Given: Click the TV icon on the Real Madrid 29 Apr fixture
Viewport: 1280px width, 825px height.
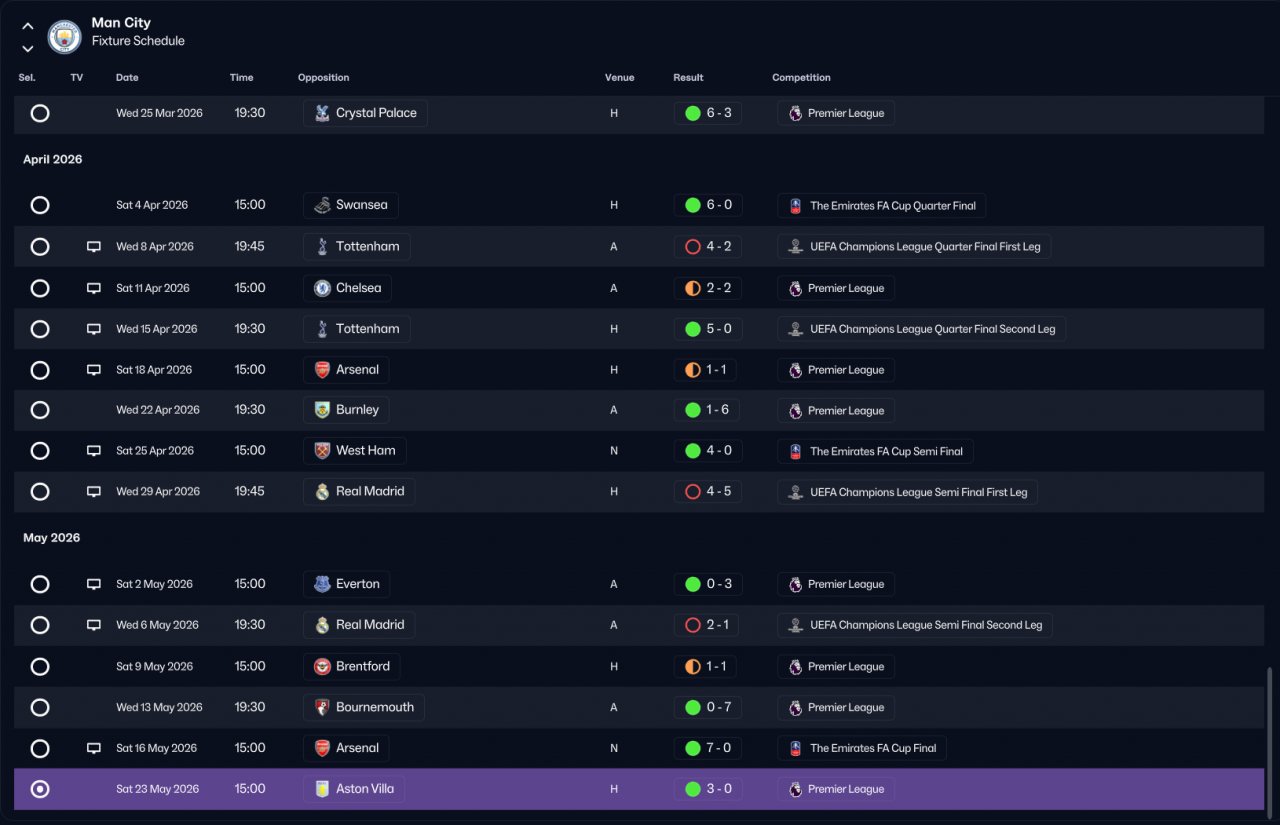Looking at the screenshot, I should coord(94,492).
